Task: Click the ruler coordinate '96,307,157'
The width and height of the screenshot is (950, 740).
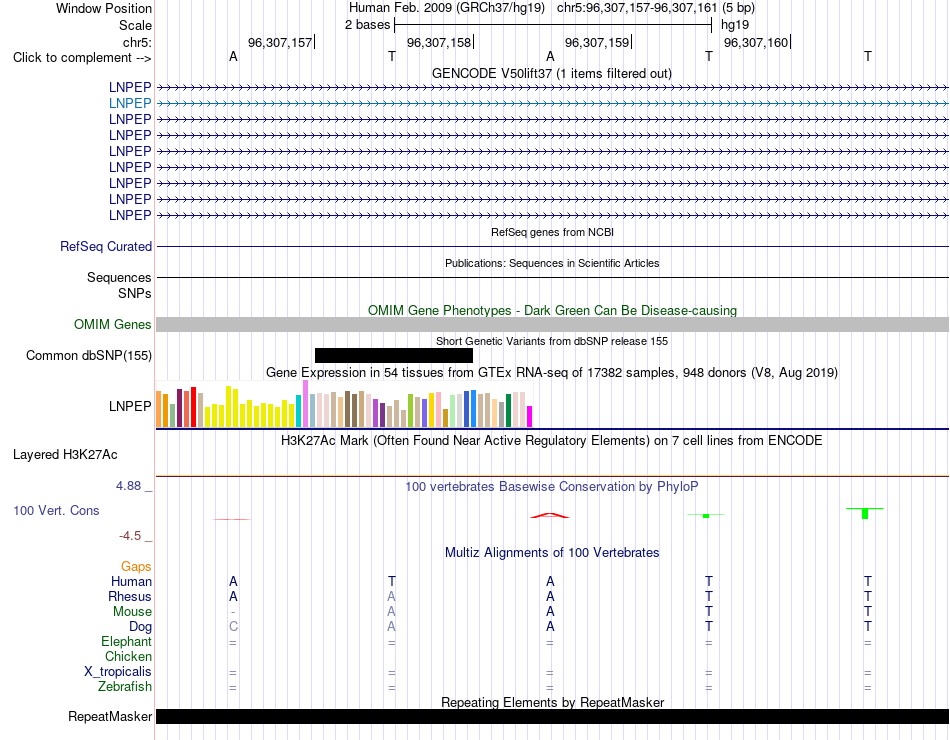Action: tap(280, 42)
